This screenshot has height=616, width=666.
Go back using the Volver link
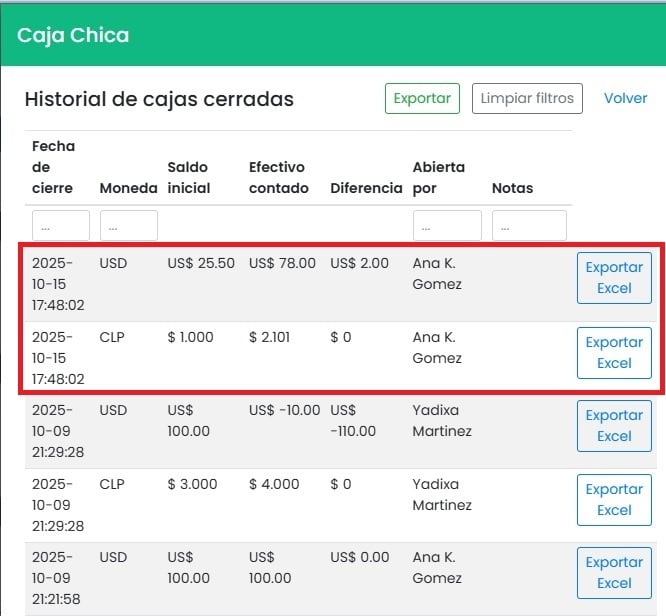click(x=625, y=98)
